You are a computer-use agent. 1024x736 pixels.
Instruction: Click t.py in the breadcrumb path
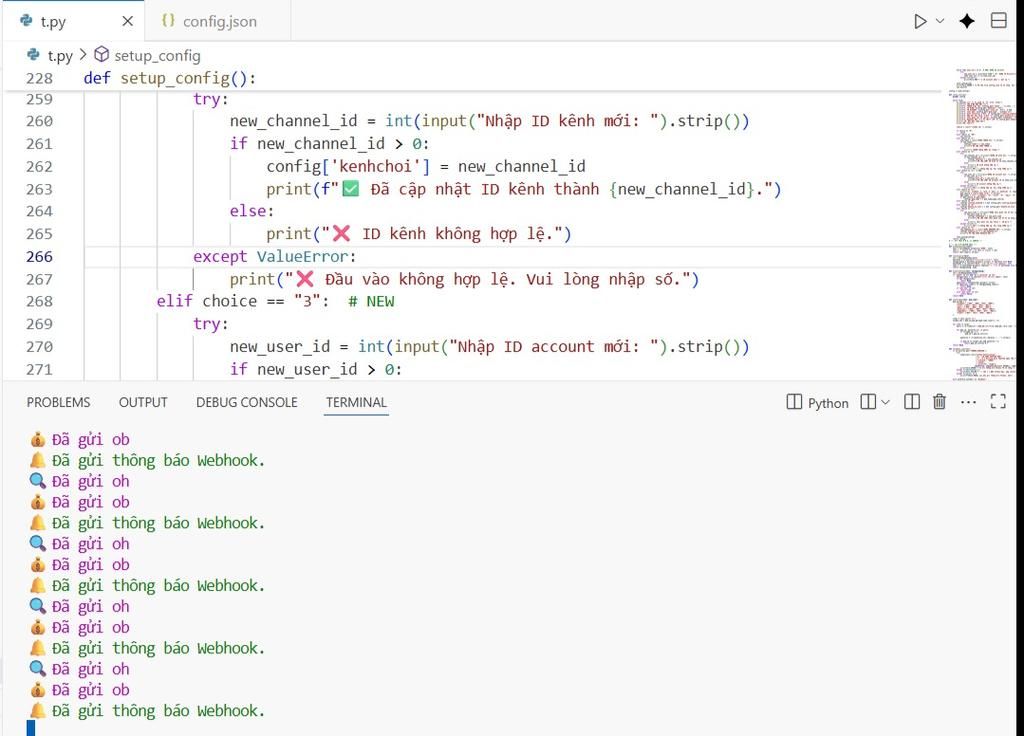[60, 56]
